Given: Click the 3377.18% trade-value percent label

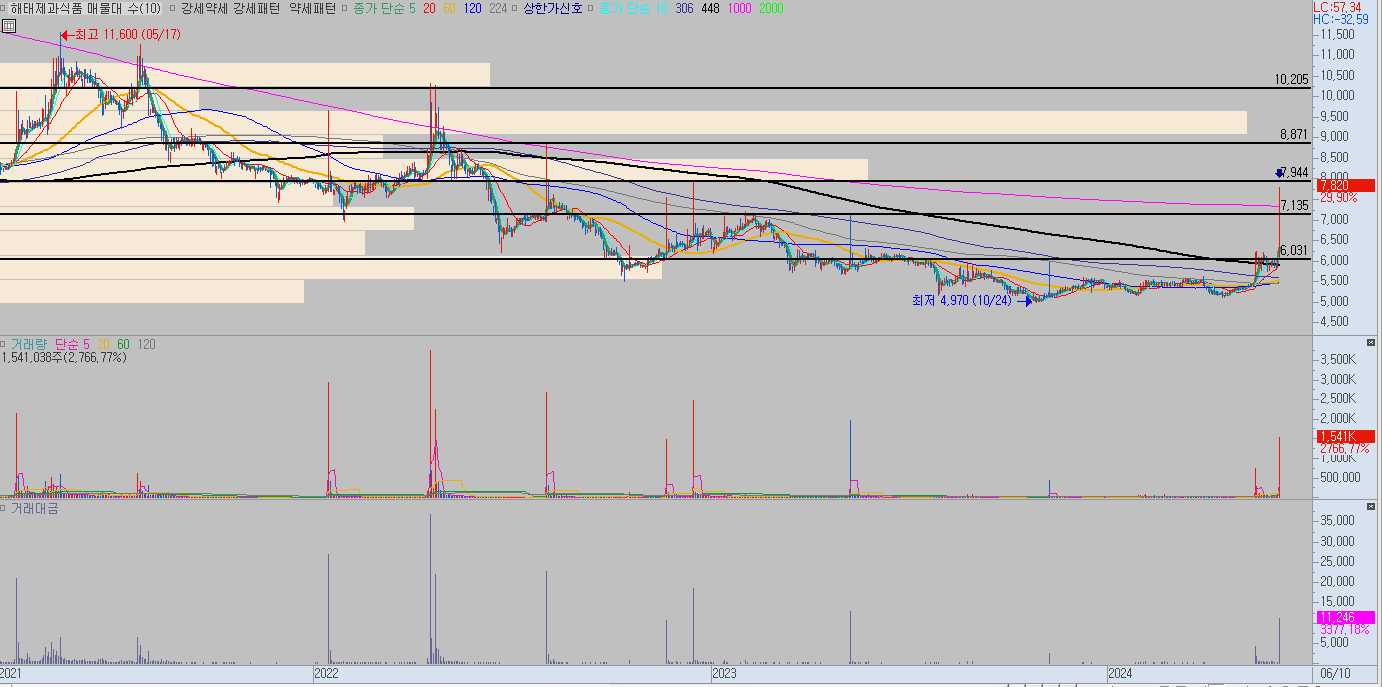Looking at the screenshot, I should 1344,629.
